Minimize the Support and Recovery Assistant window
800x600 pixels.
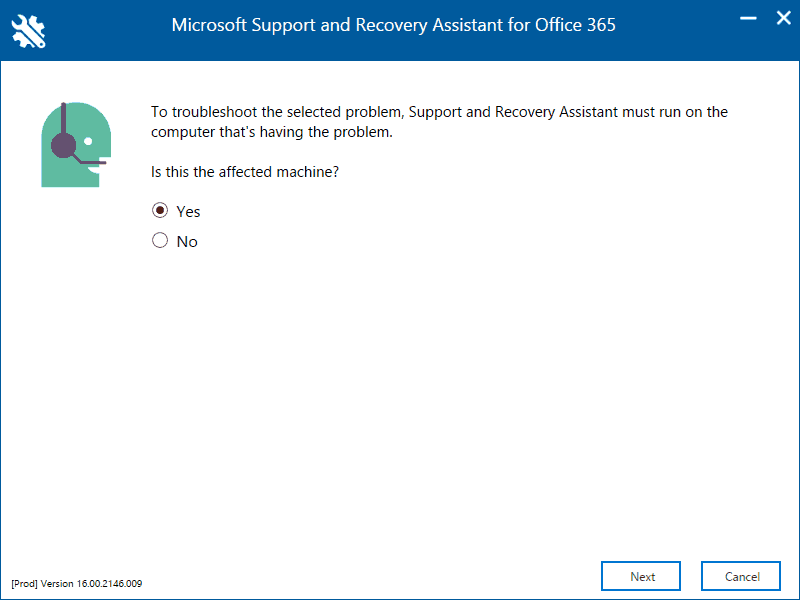point(747,18)
